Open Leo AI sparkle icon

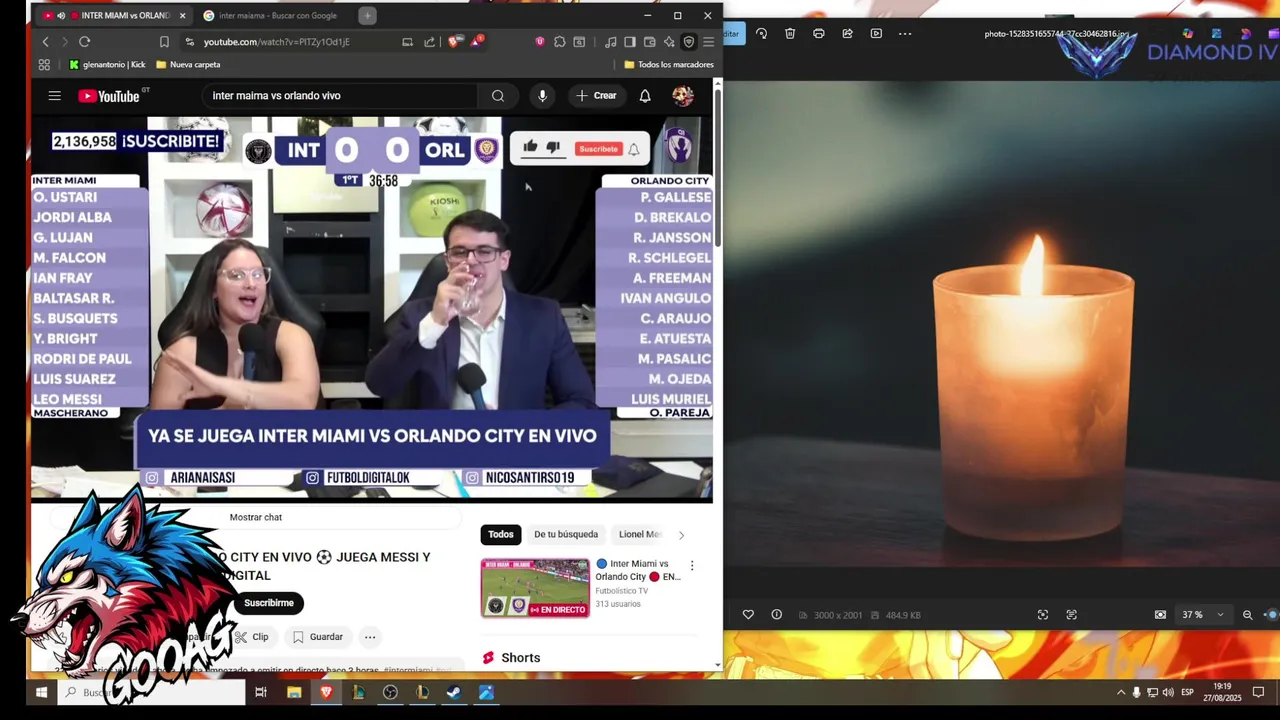coord(669,42)
